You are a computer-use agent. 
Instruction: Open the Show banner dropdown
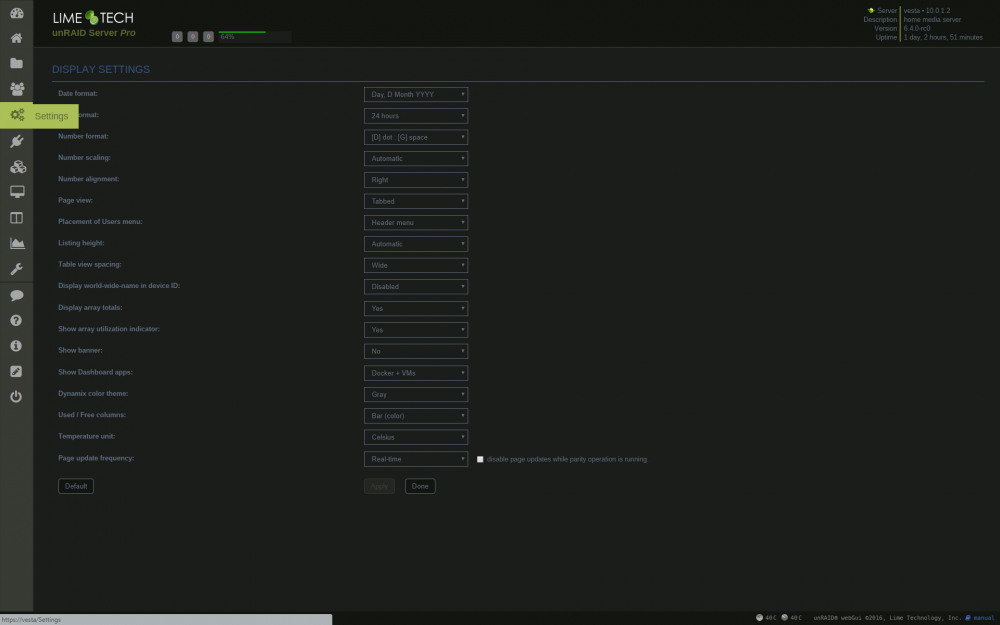pos(416,351)
